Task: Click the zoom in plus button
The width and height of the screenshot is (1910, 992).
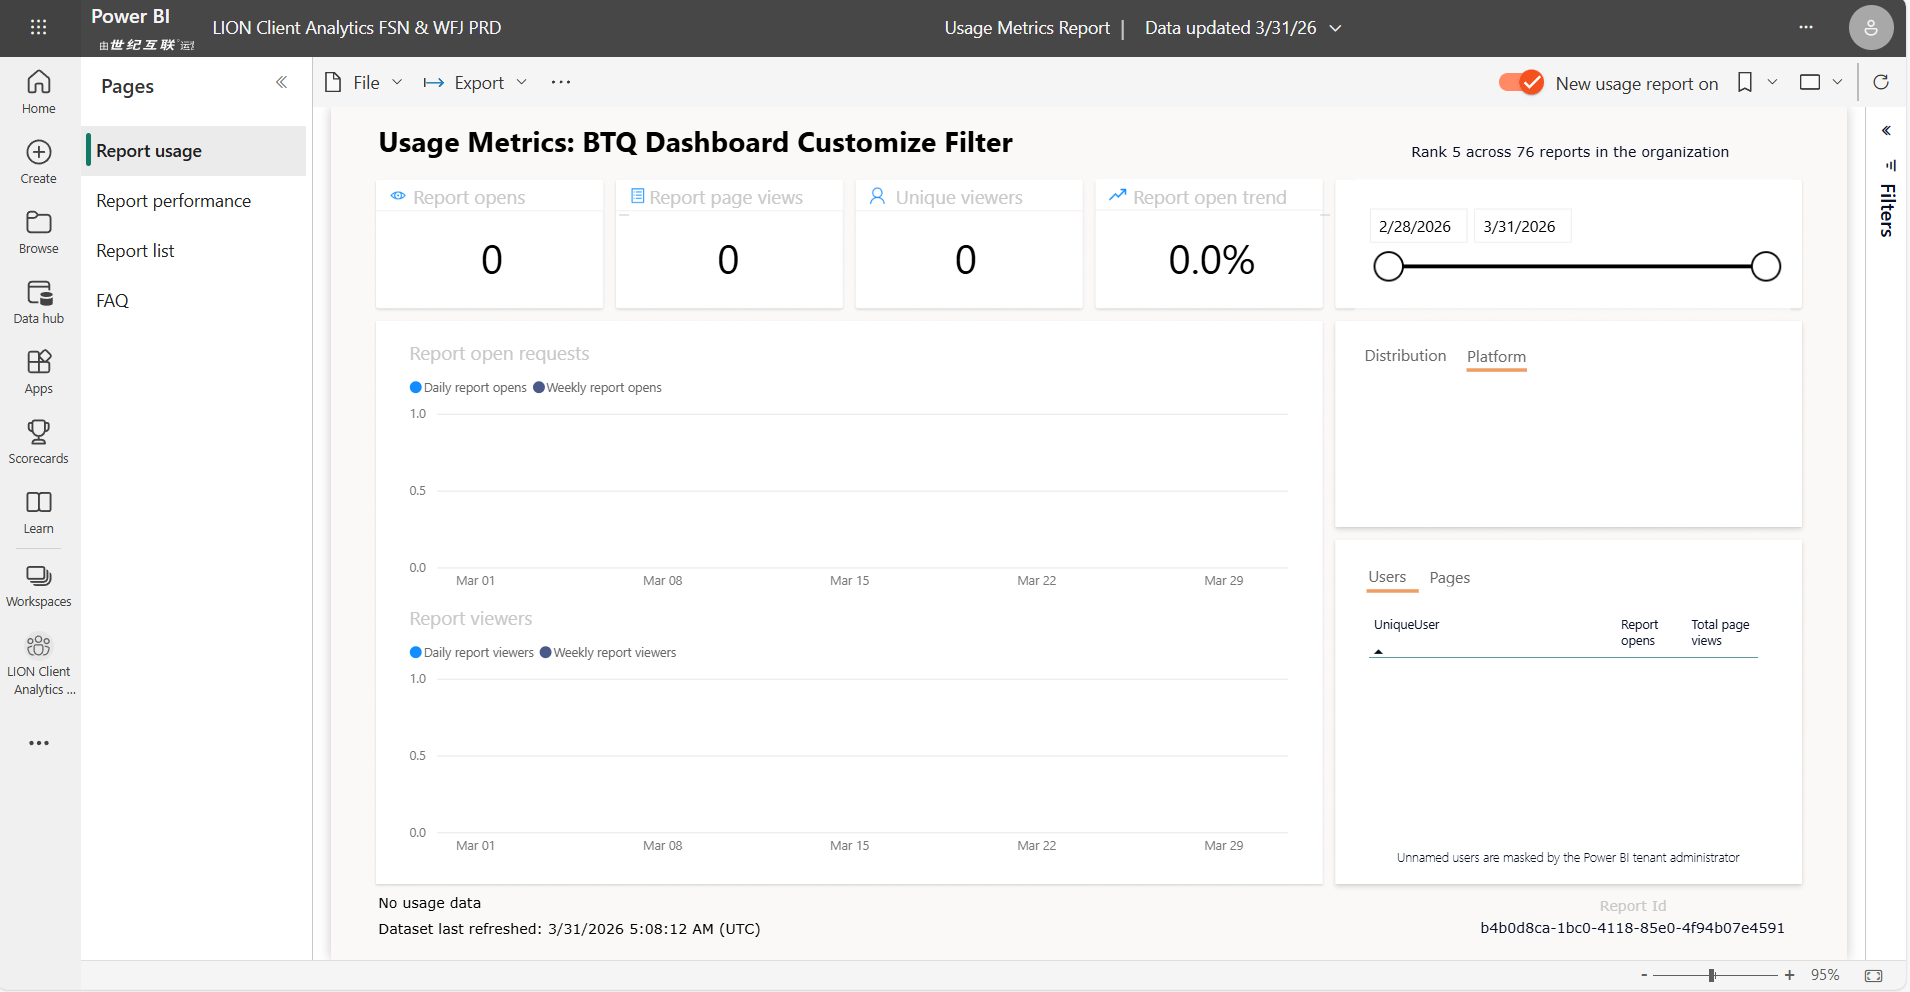Action: 1789,975
